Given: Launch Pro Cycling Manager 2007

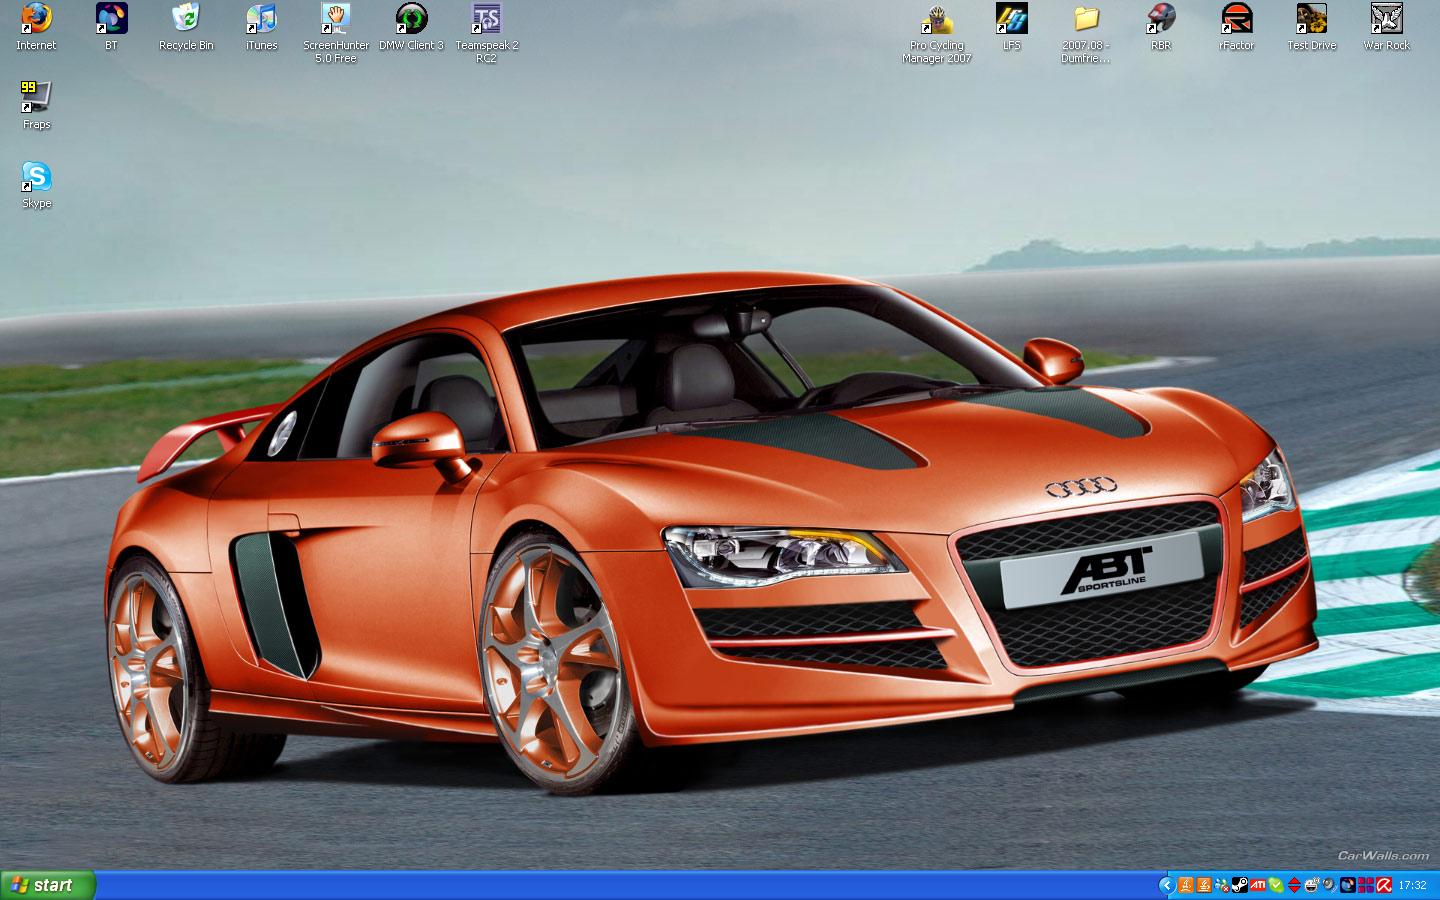Looking at the screenshot, I should click(x=937, y=33).
